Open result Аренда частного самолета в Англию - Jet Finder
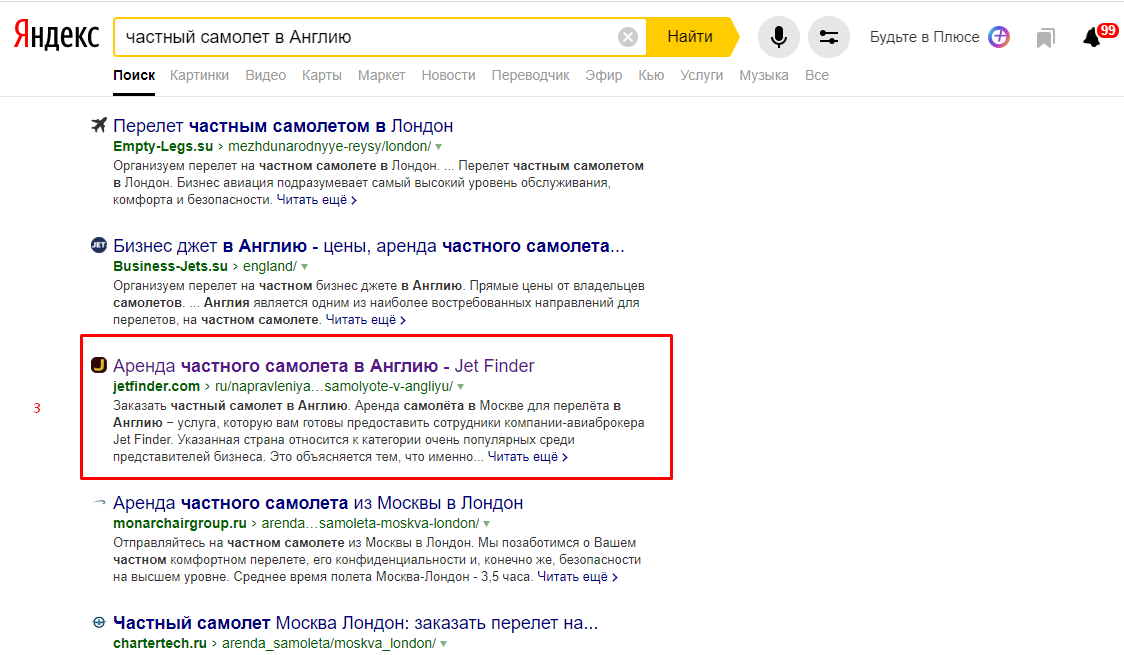 (324, 365)
